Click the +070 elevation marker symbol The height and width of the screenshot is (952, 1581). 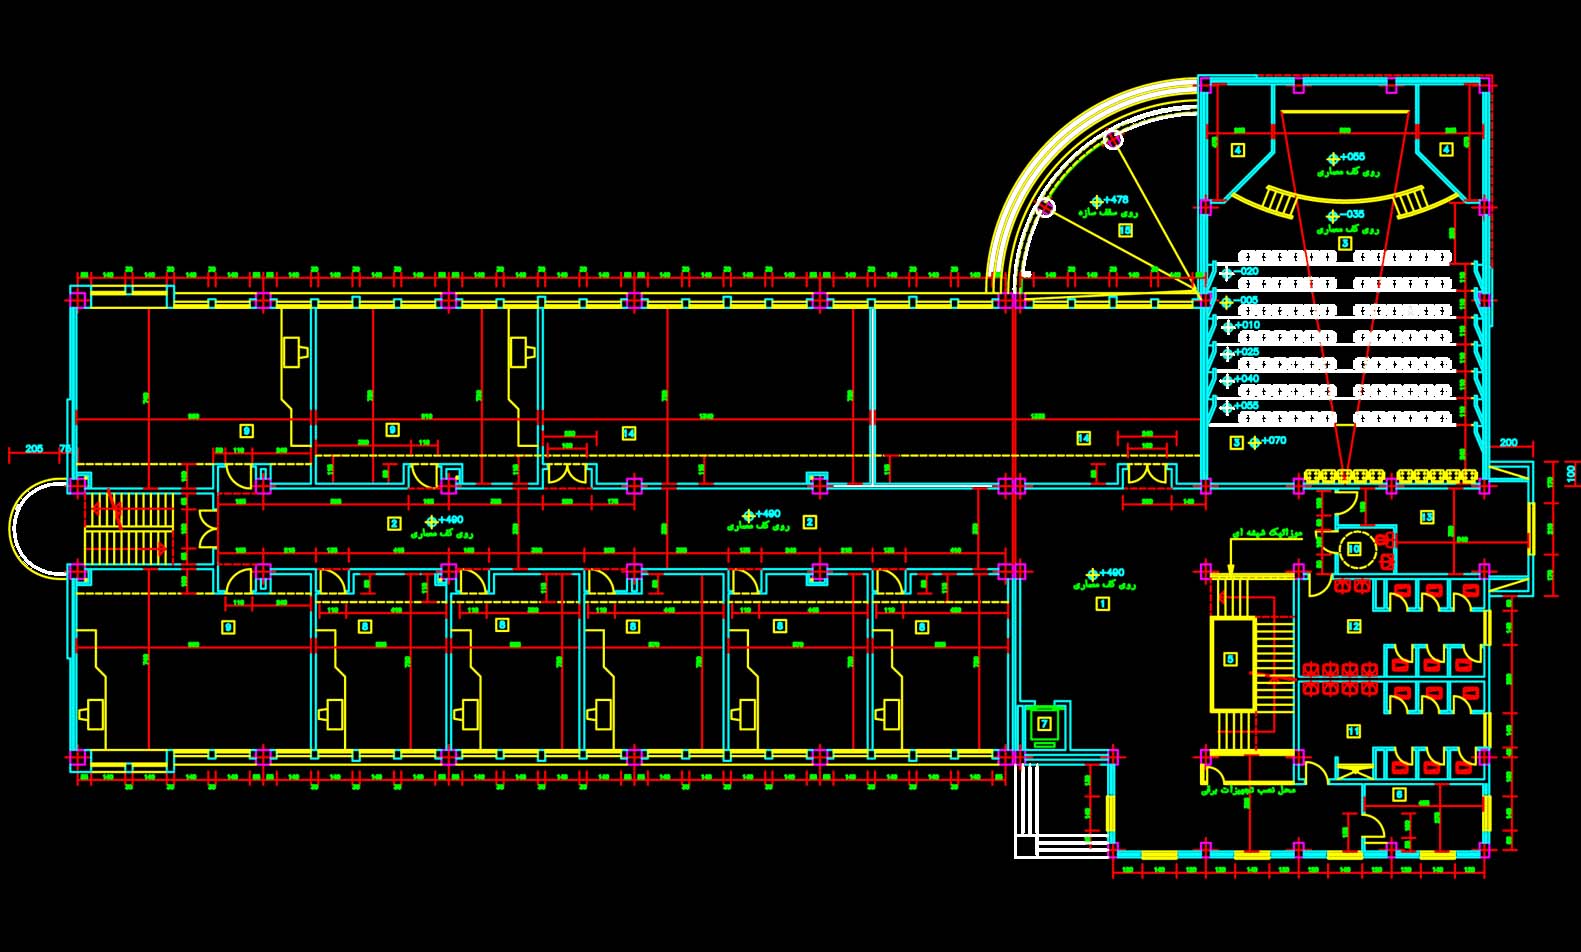pyautogui.click(x=1255, y=442)
